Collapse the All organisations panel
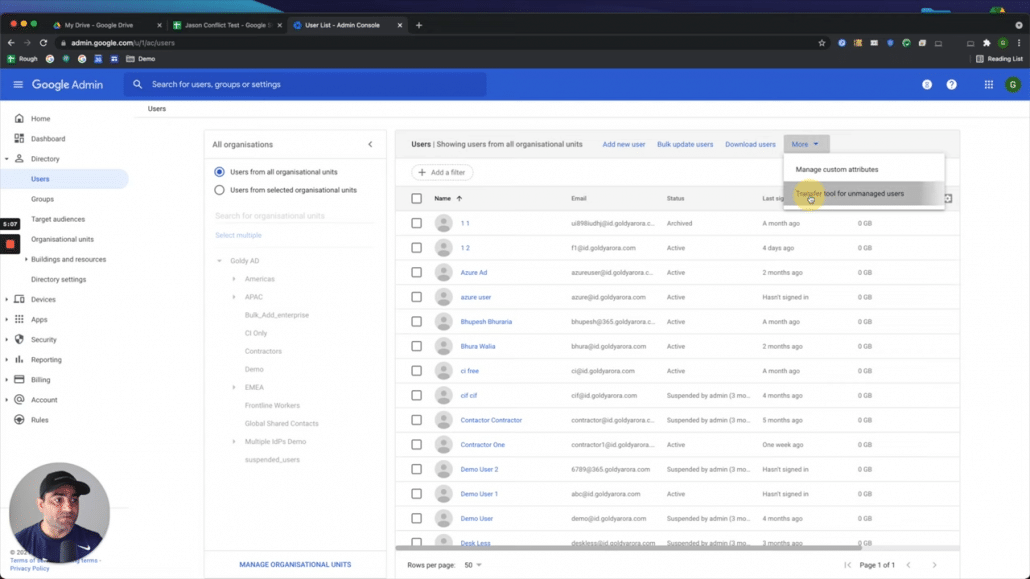 [370, 145]
